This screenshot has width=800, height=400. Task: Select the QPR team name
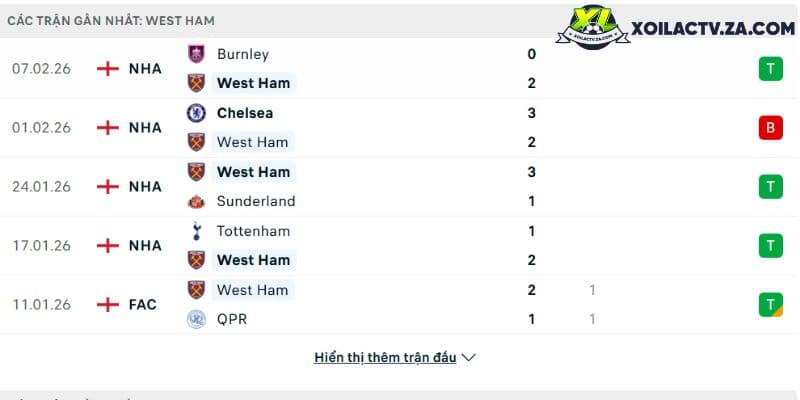tap(232, 319)
